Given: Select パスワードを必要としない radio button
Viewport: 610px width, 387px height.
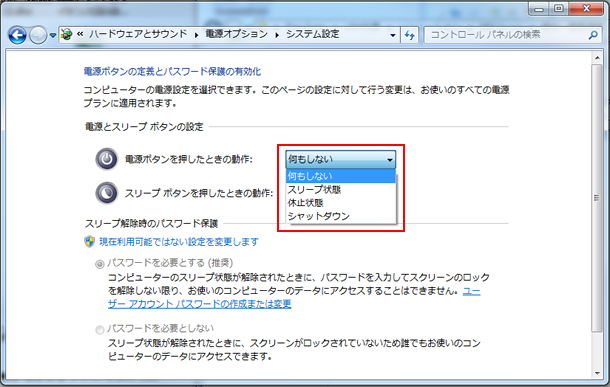Looking at the screenshot, I should pyautogui.click(x=100, y=330).
